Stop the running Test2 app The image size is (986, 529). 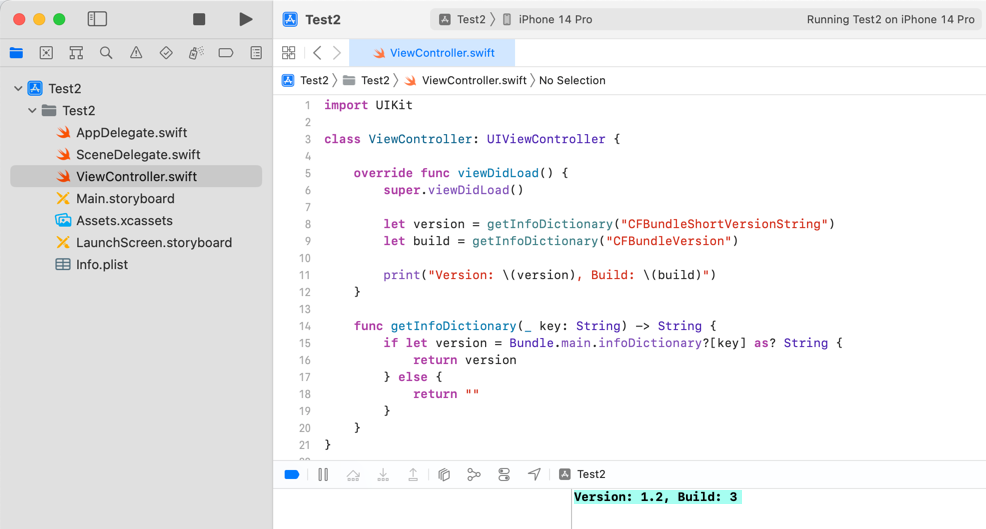click(x=199, y=19)
